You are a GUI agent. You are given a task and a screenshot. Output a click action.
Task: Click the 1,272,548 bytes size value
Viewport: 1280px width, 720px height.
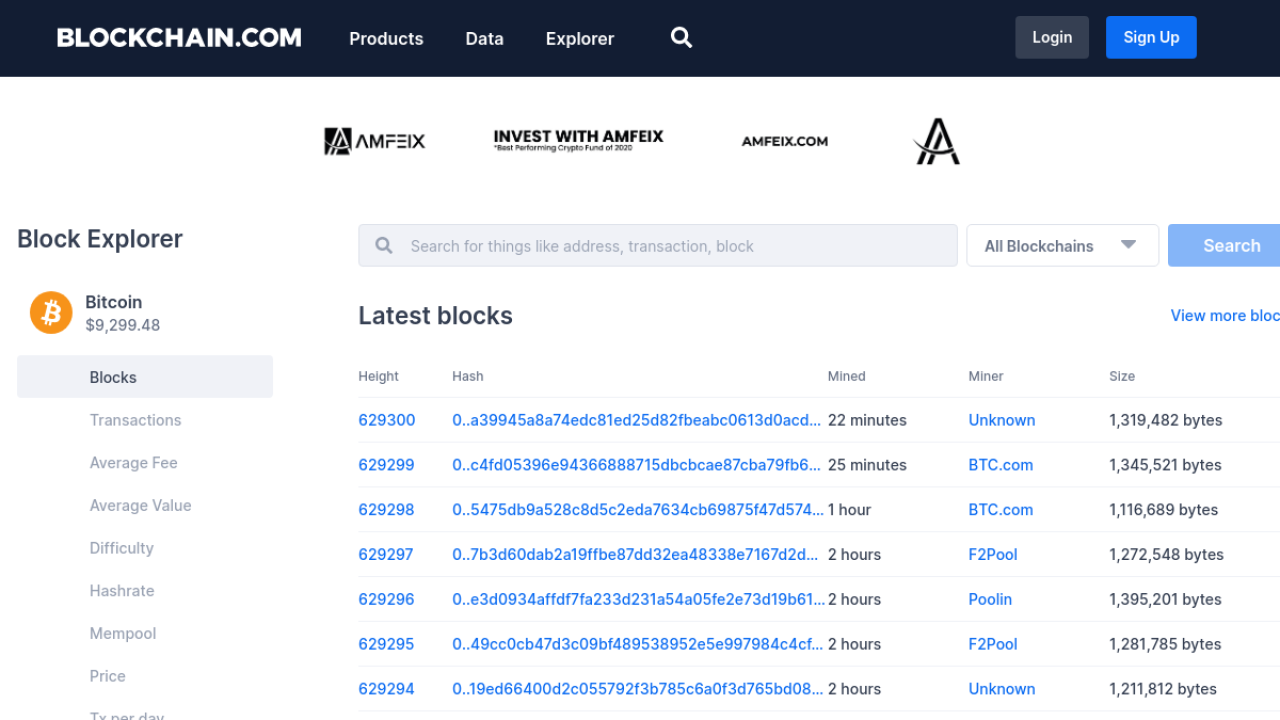pyautogui.click(x=1167, y=555)
